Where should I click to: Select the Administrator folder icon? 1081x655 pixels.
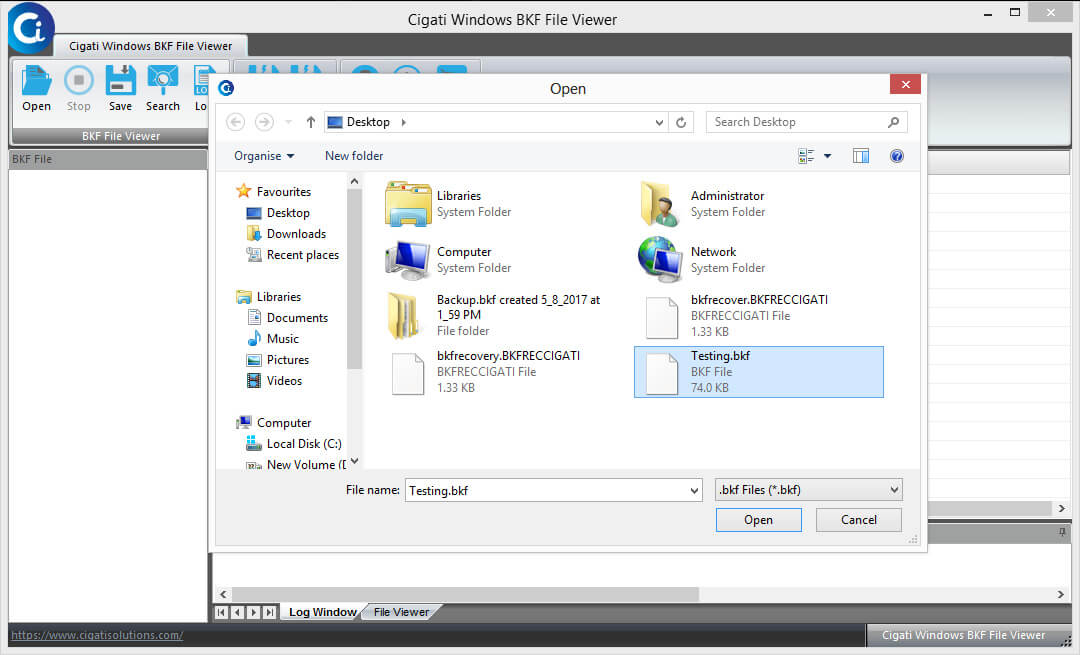(659, 204)
